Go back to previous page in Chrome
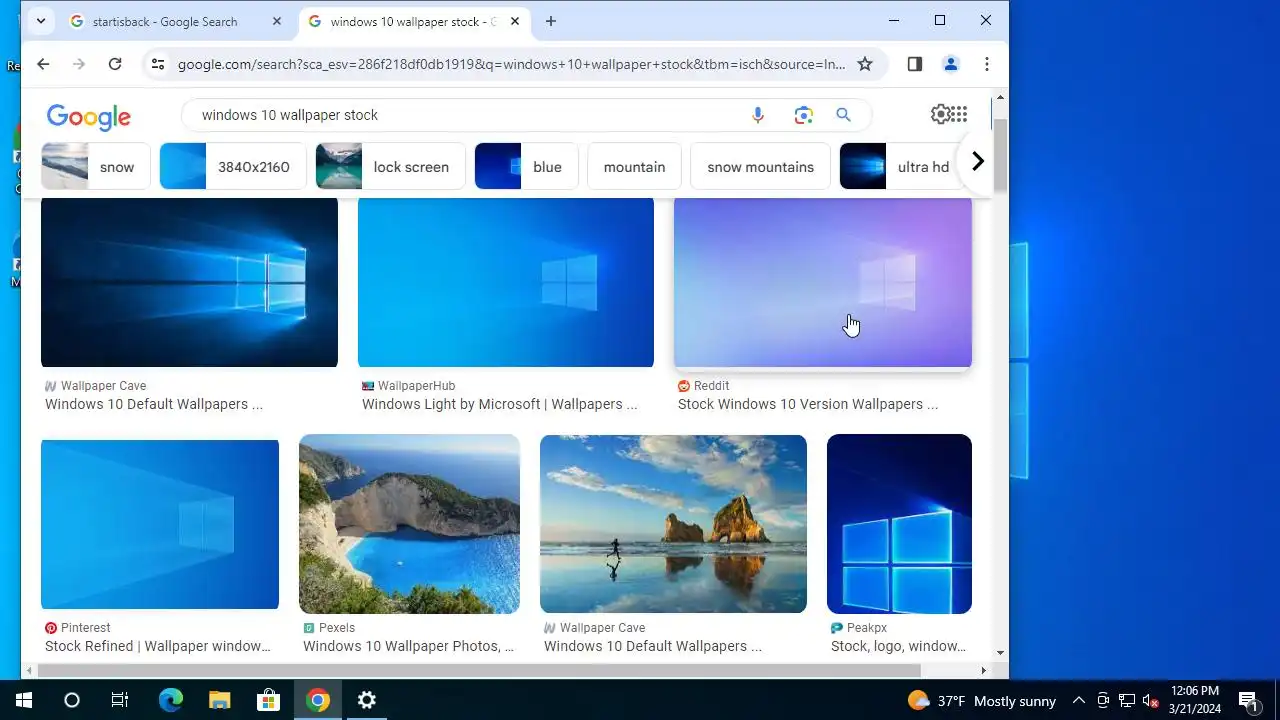The width and height of the screenshot is (1280, 720). [x=43, y=64]
